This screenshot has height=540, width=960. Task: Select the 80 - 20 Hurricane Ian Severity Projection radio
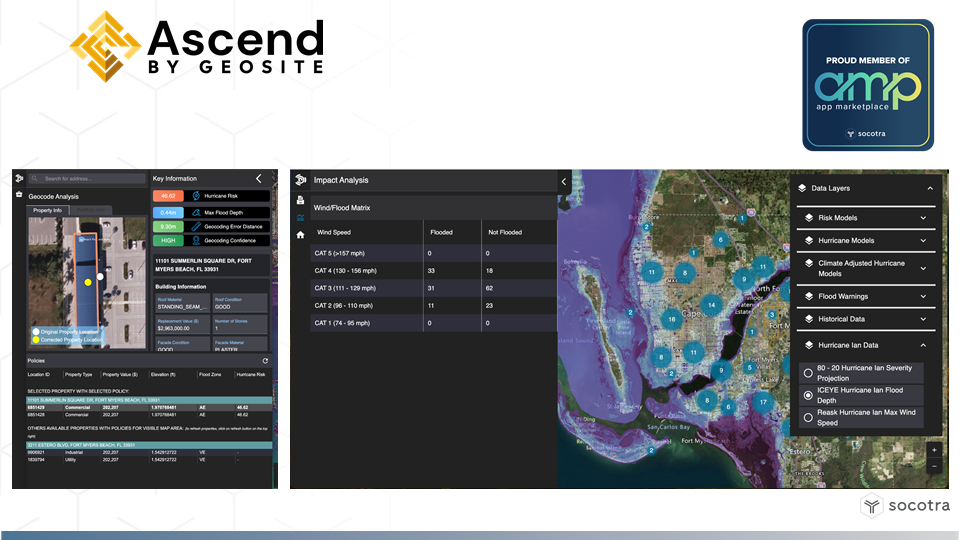[x=808, y=373]
